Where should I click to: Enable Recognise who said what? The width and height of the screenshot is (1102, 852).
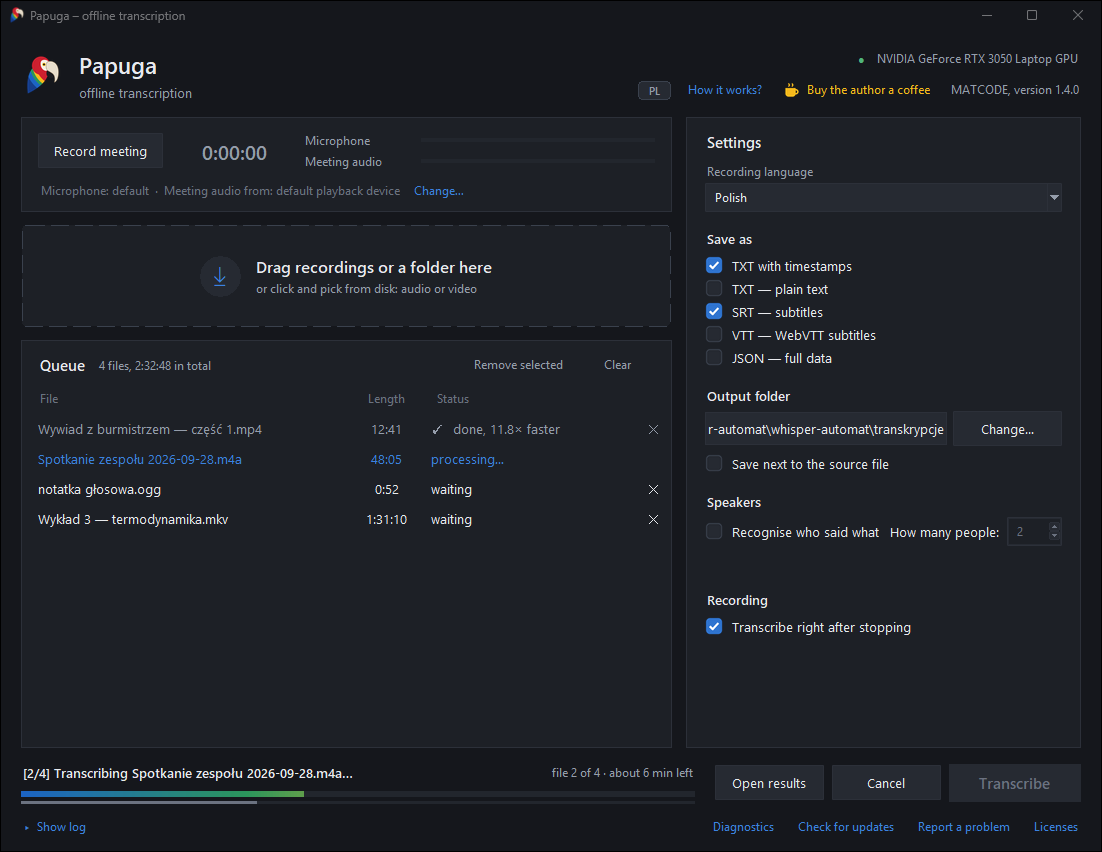(714, 532)
